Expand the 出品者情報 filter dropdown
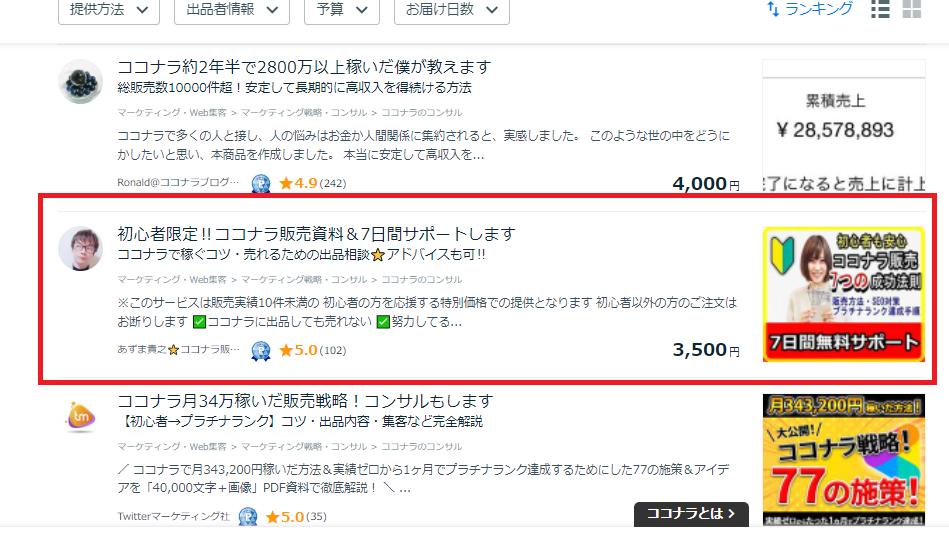 (232, 10)
